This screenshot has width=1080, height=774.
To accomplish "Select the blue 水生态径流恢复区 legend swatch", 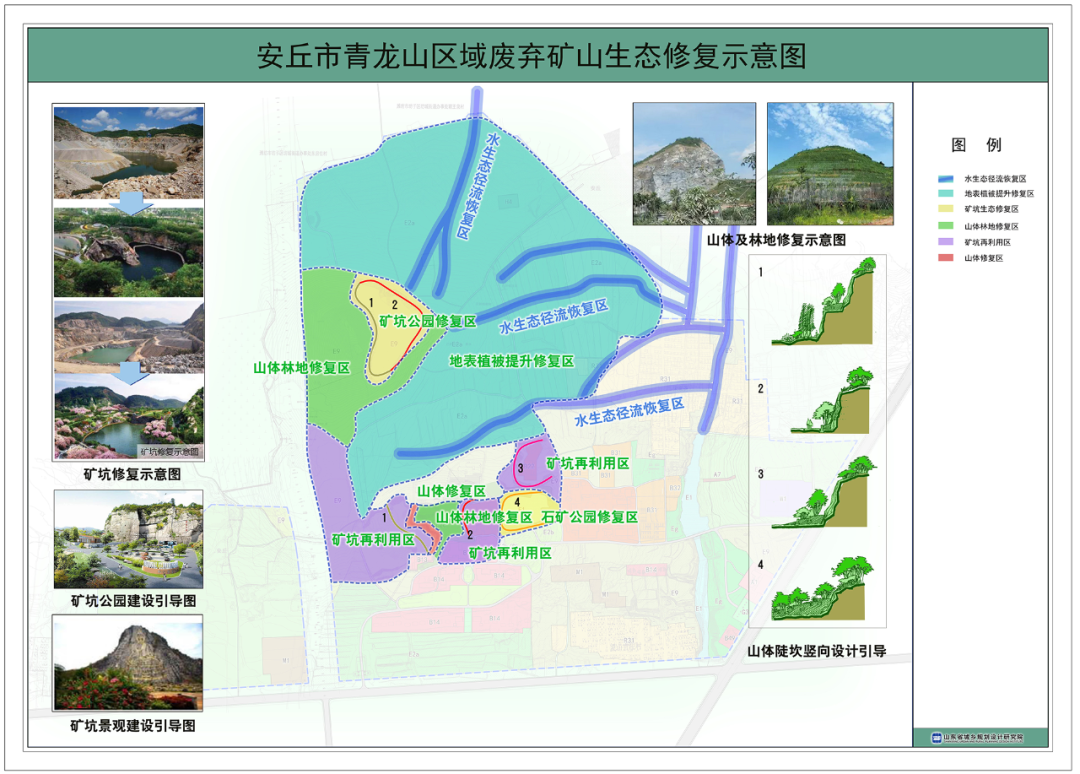I will click(x=946, y=179).
